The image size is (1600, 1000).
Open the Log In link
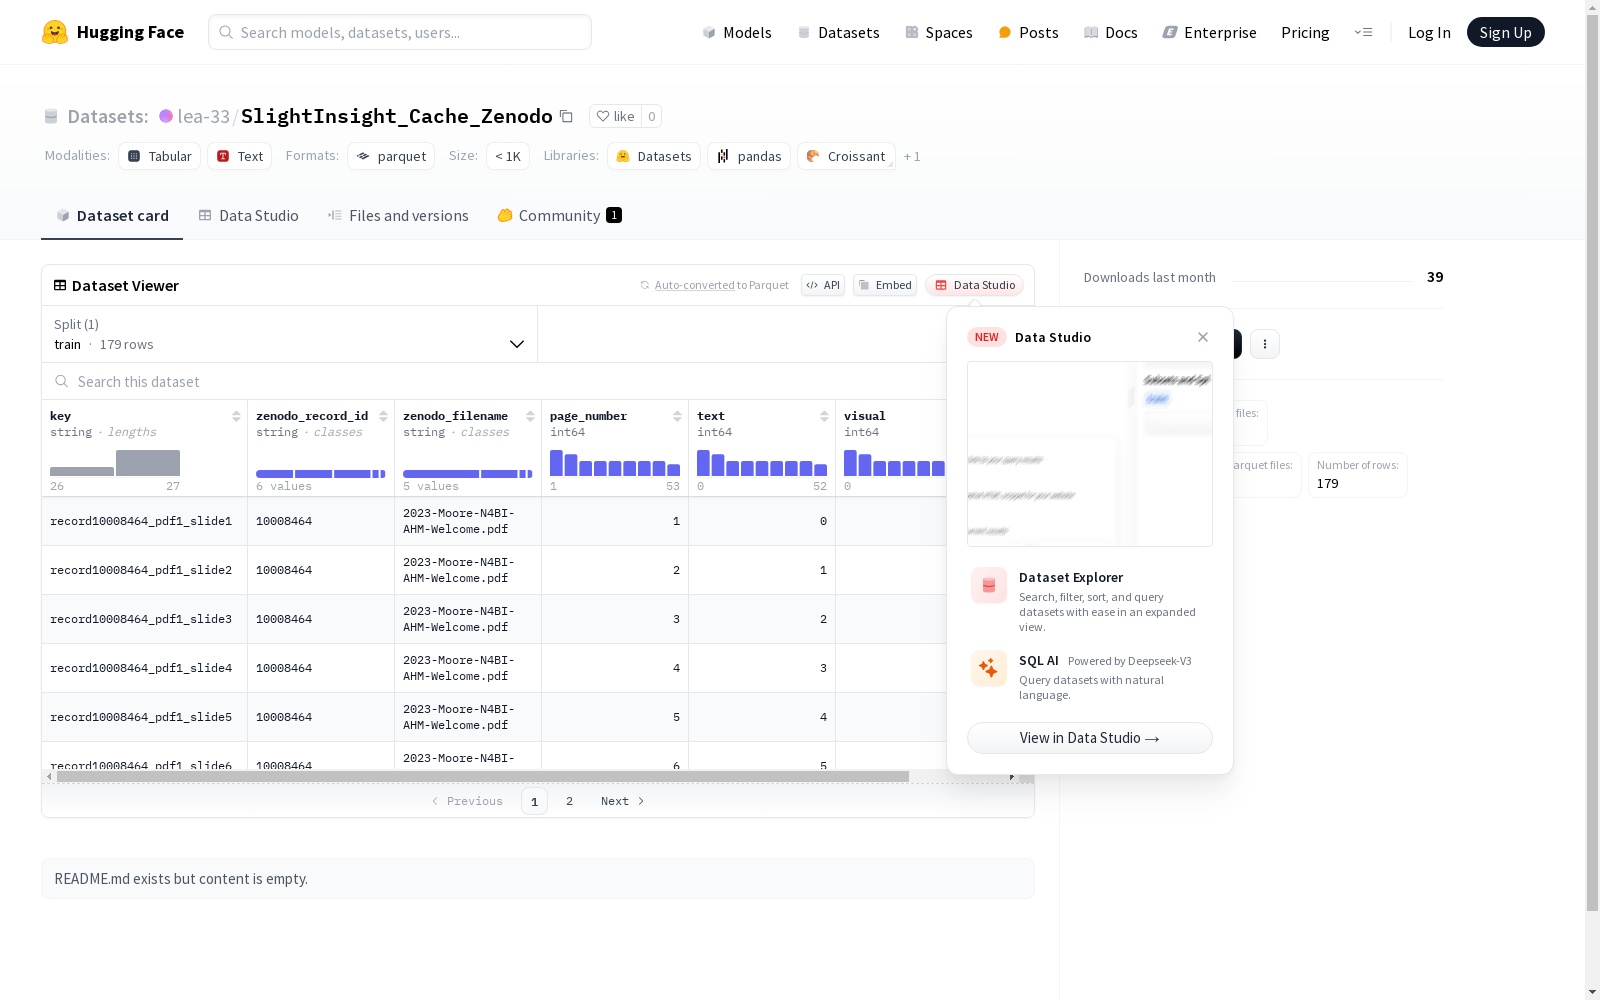click(1429, 32)
